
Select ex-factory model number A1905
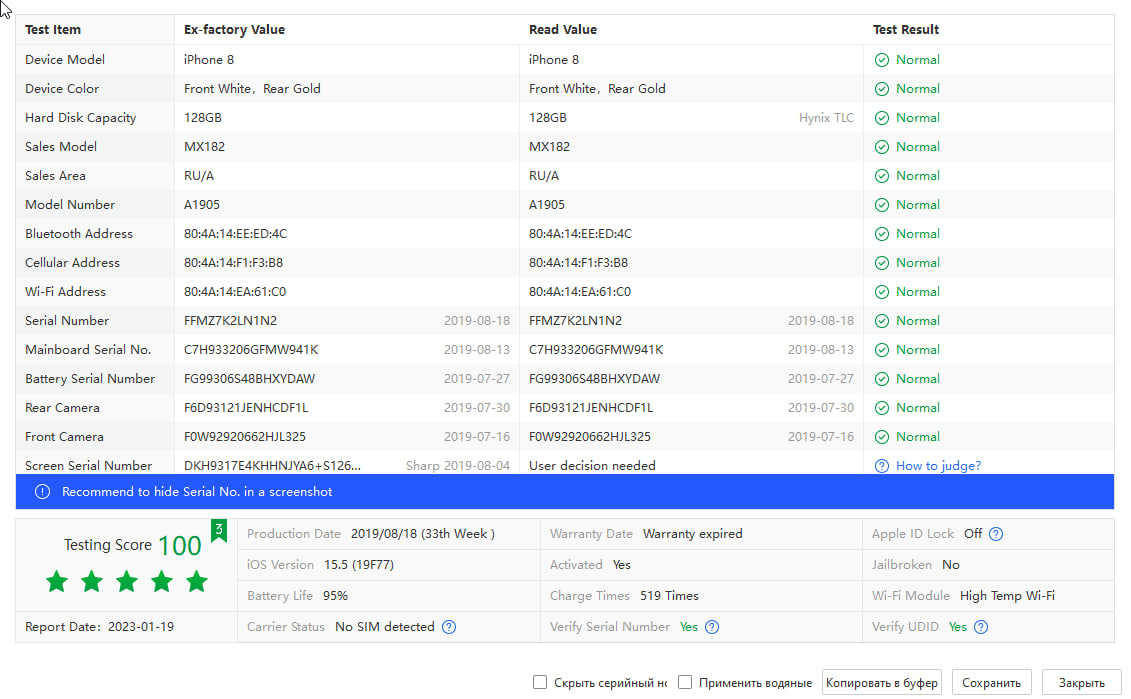[x=202, y=205]
